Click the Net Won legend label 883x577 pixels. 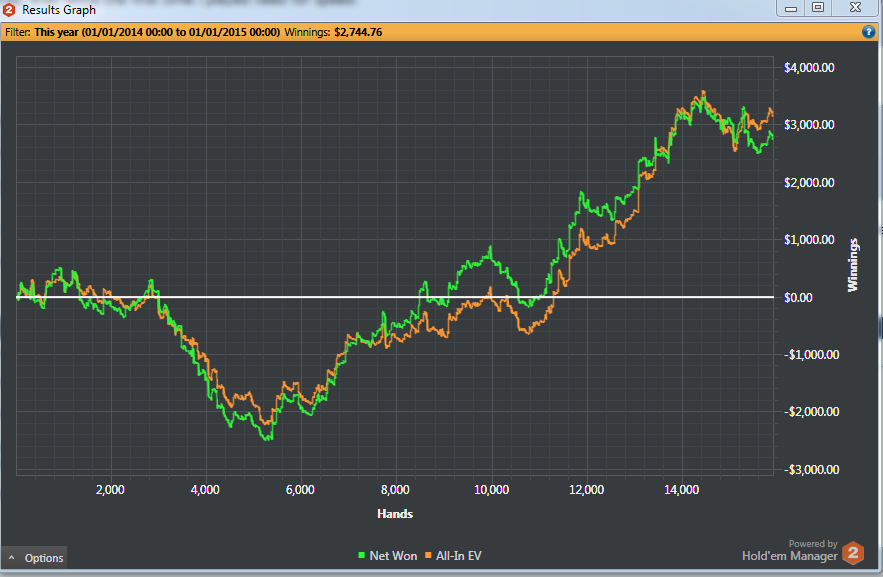[393, 556]
